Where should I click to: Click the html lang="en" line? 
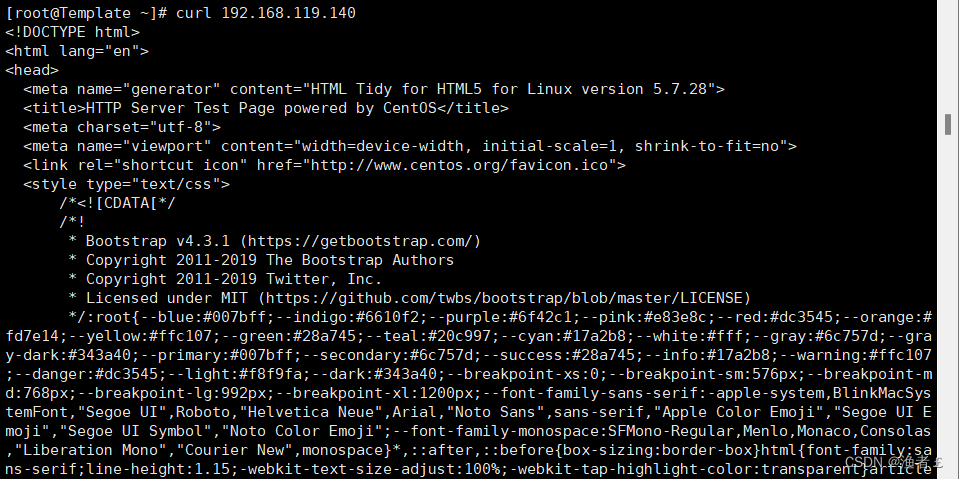[x=77, y=51]
